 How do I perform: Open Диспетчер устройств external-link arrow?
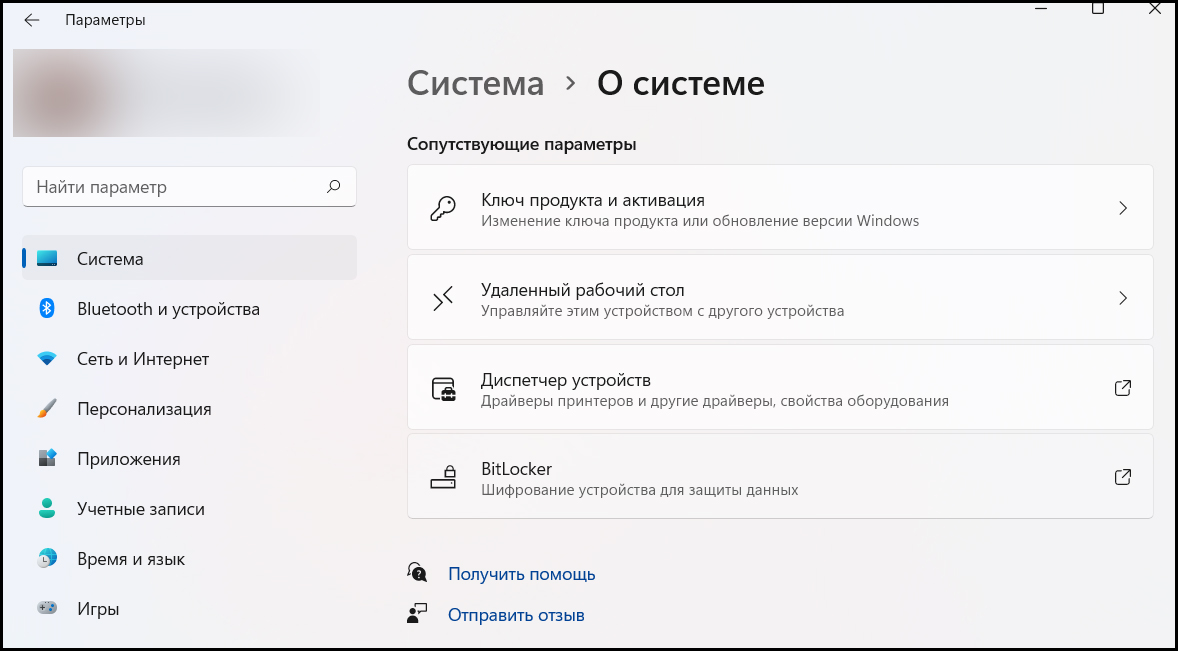[1122, 388]
